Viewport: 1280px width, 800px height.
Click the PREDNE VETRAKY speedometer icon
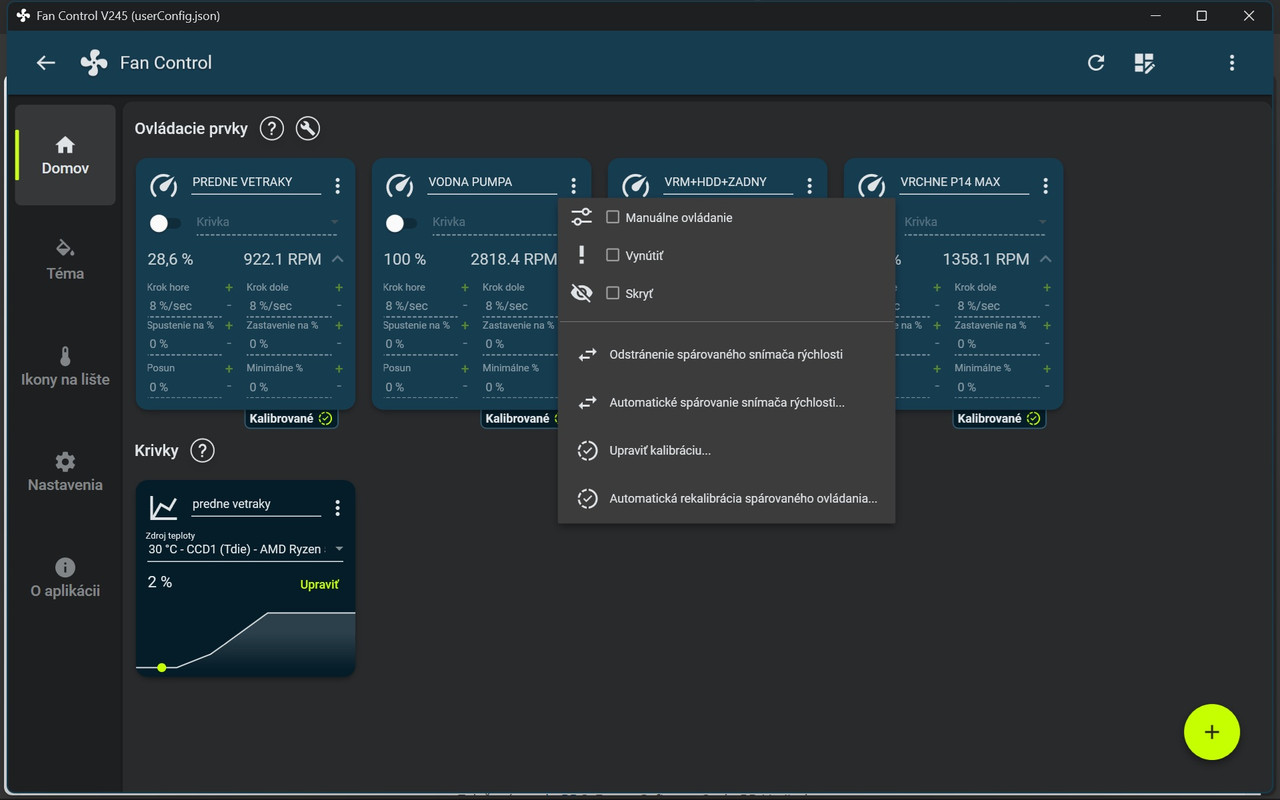(164, 186)
